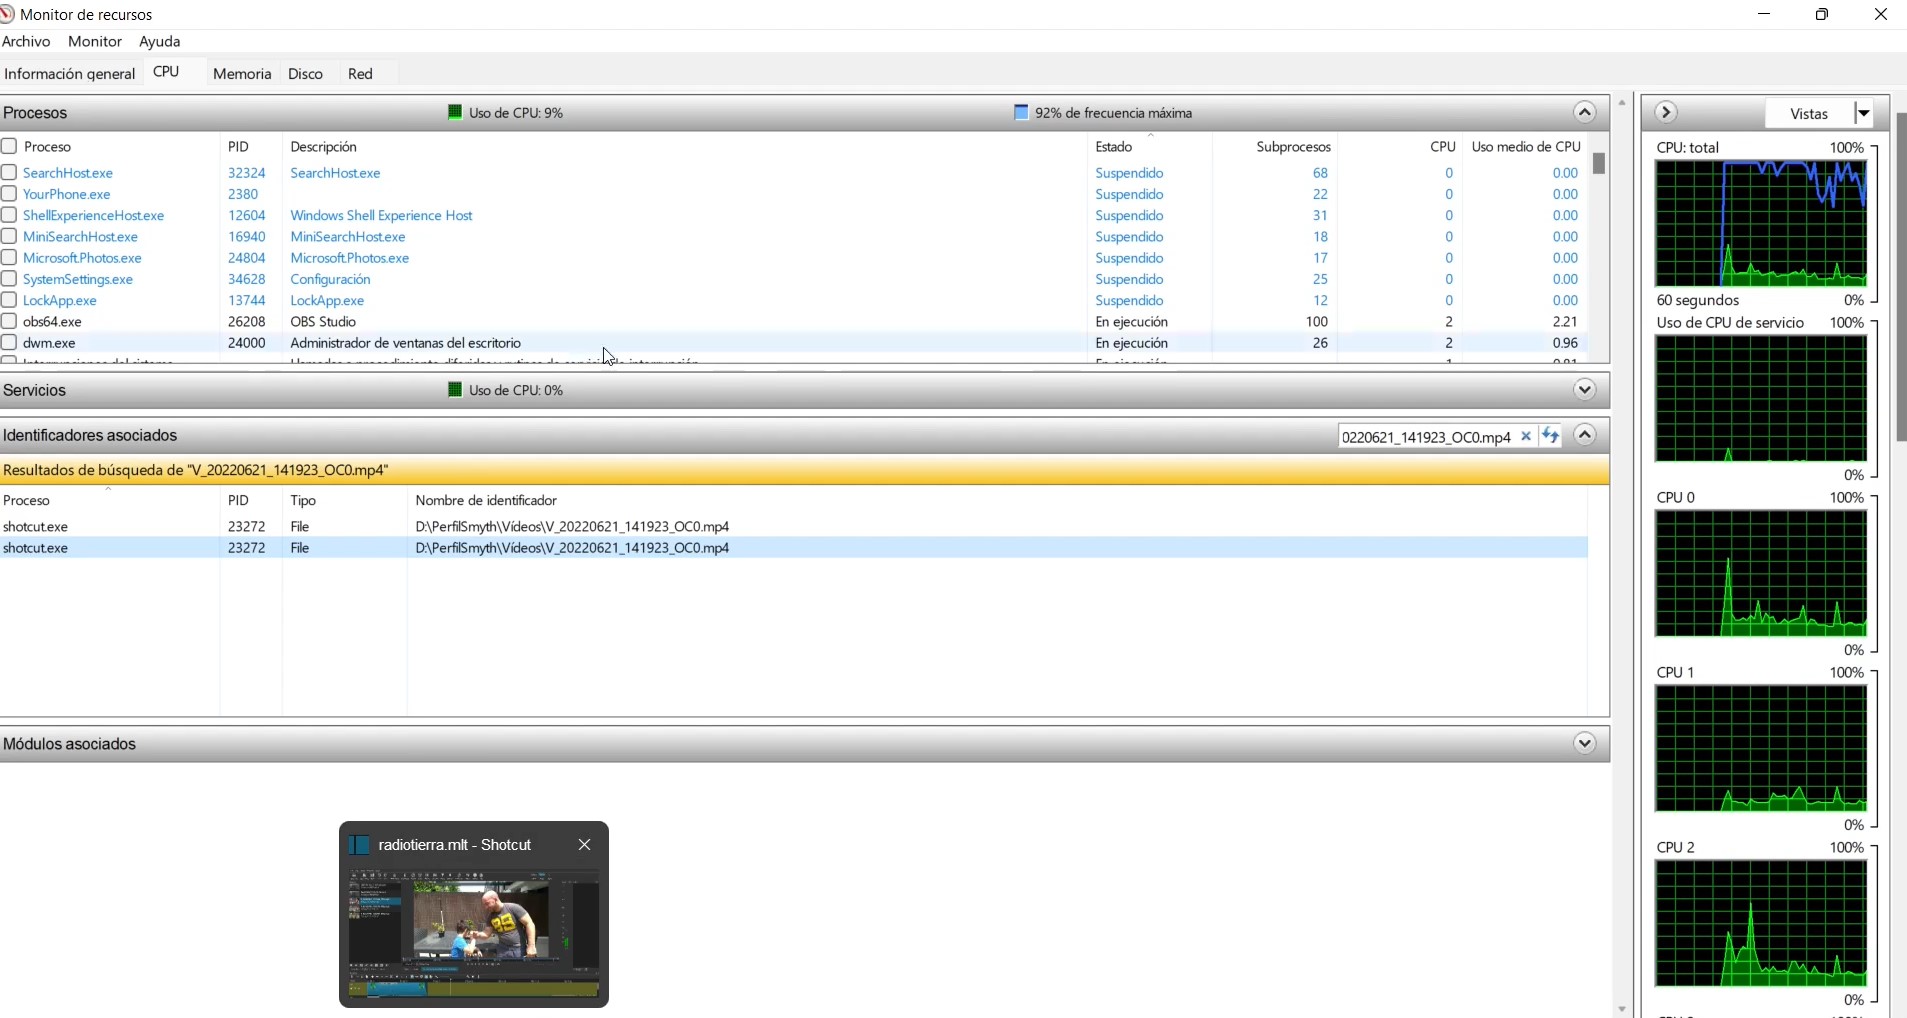
Task: Click the handle search input field
Action: point(1426,437)
